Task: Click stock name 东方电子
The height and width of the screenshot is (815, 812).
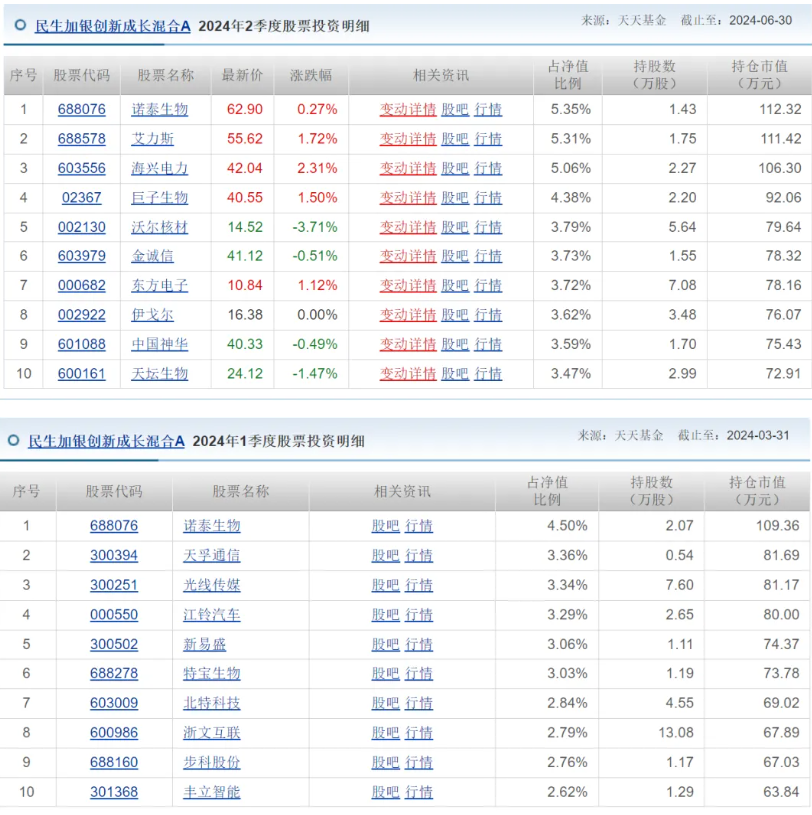Action: click(x=160, y=285)
